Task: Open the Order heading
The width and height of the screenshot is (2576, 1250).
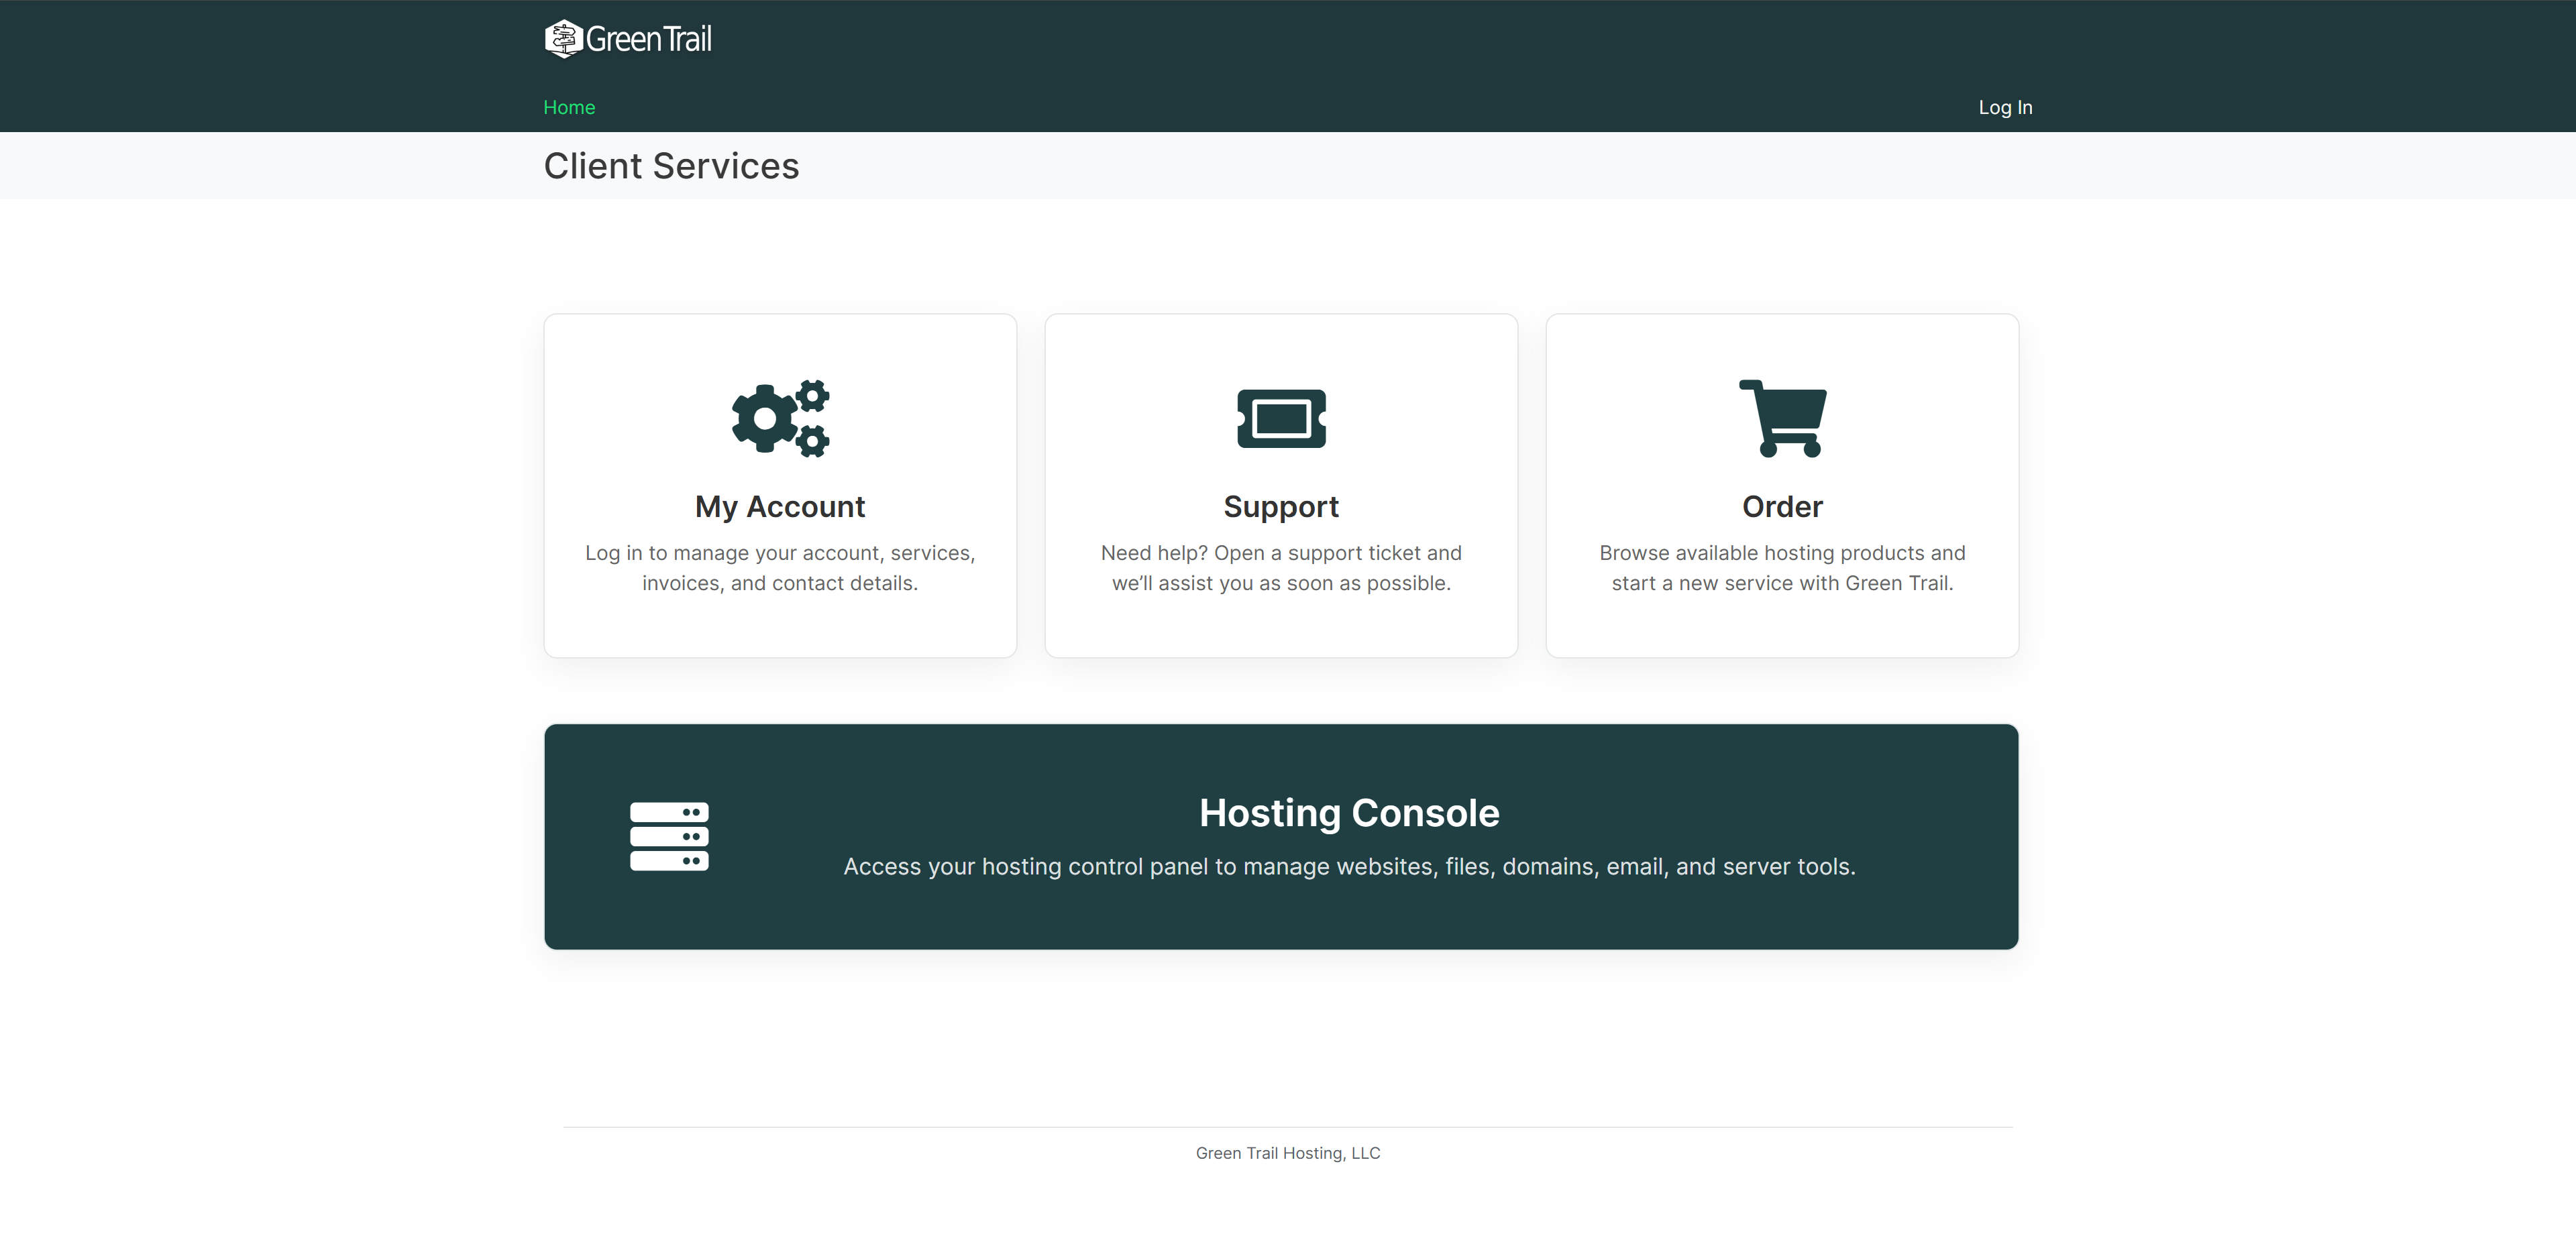Action: (1782, 506)
